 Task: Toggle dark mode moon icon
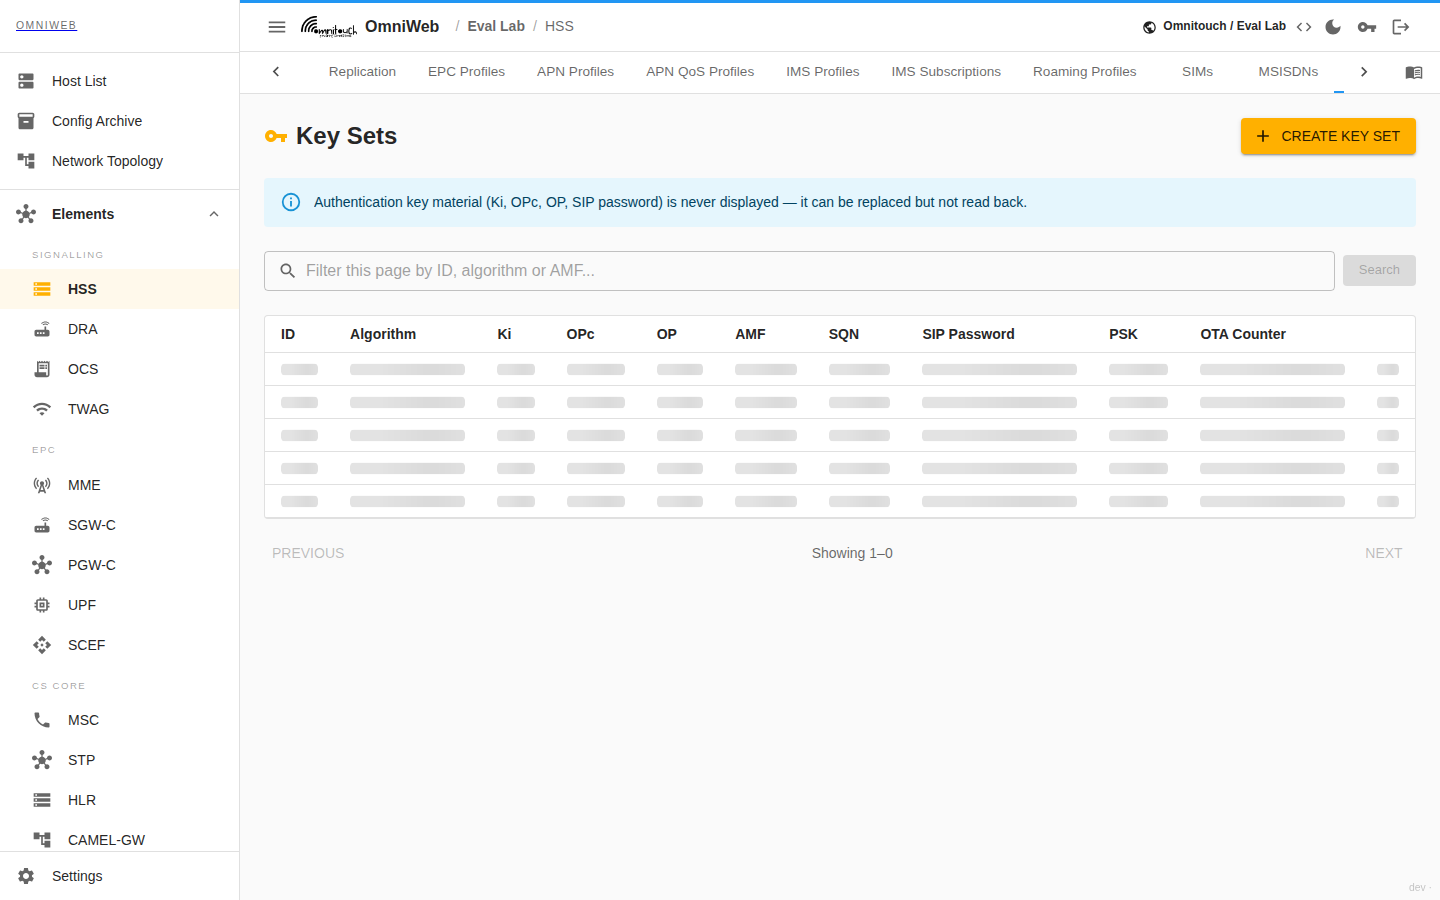(x=1333, y=27)
